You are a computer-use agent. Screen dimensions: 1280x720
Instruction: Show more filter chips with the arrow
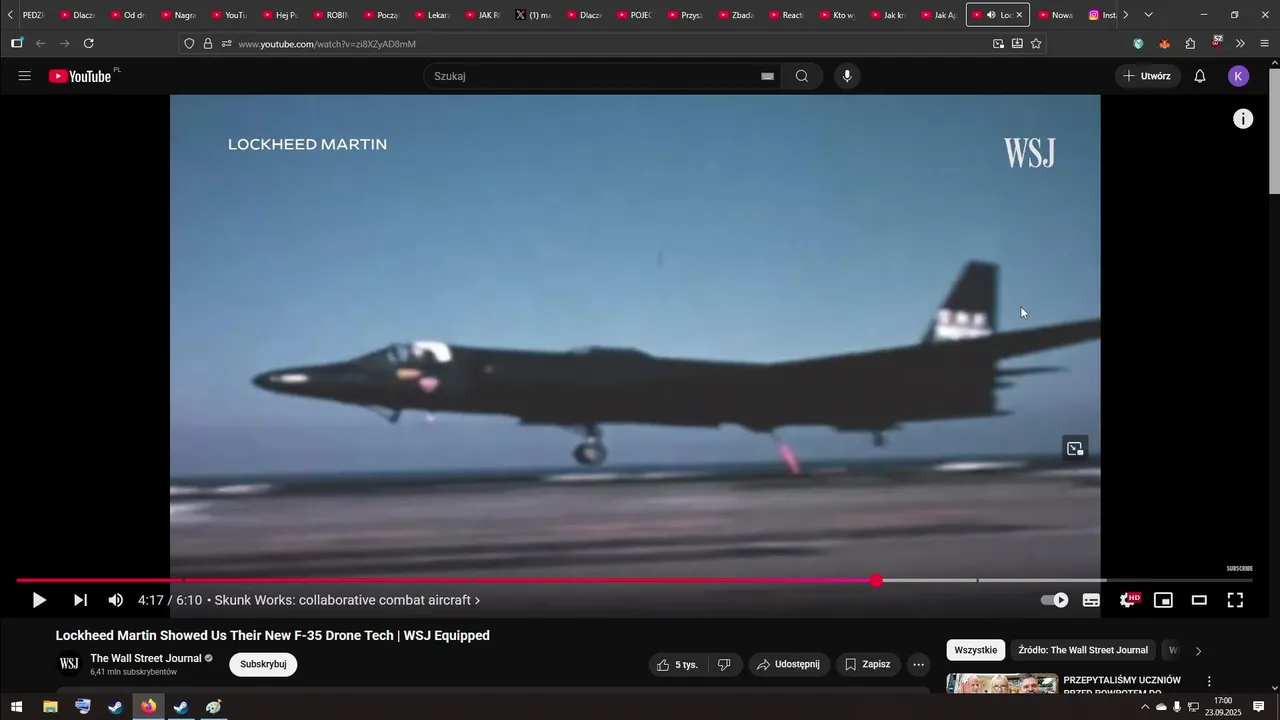[x=1198, y=651]
